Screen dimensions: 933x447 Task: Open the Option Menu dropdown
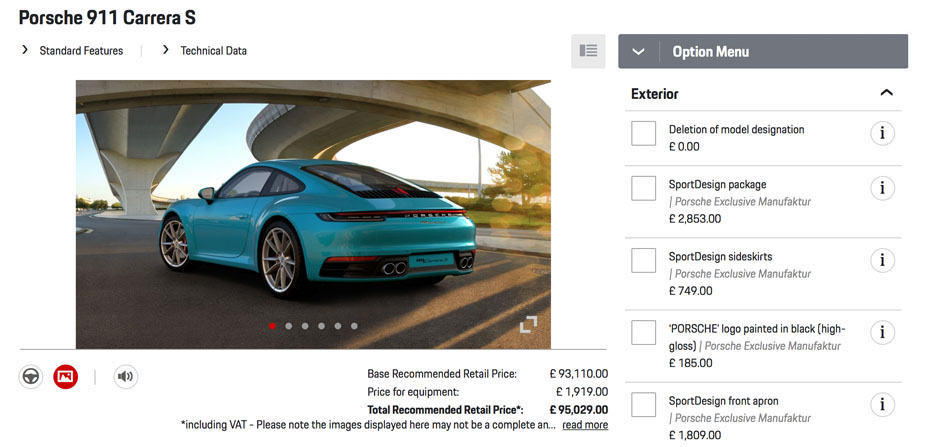tap(763, 51)
